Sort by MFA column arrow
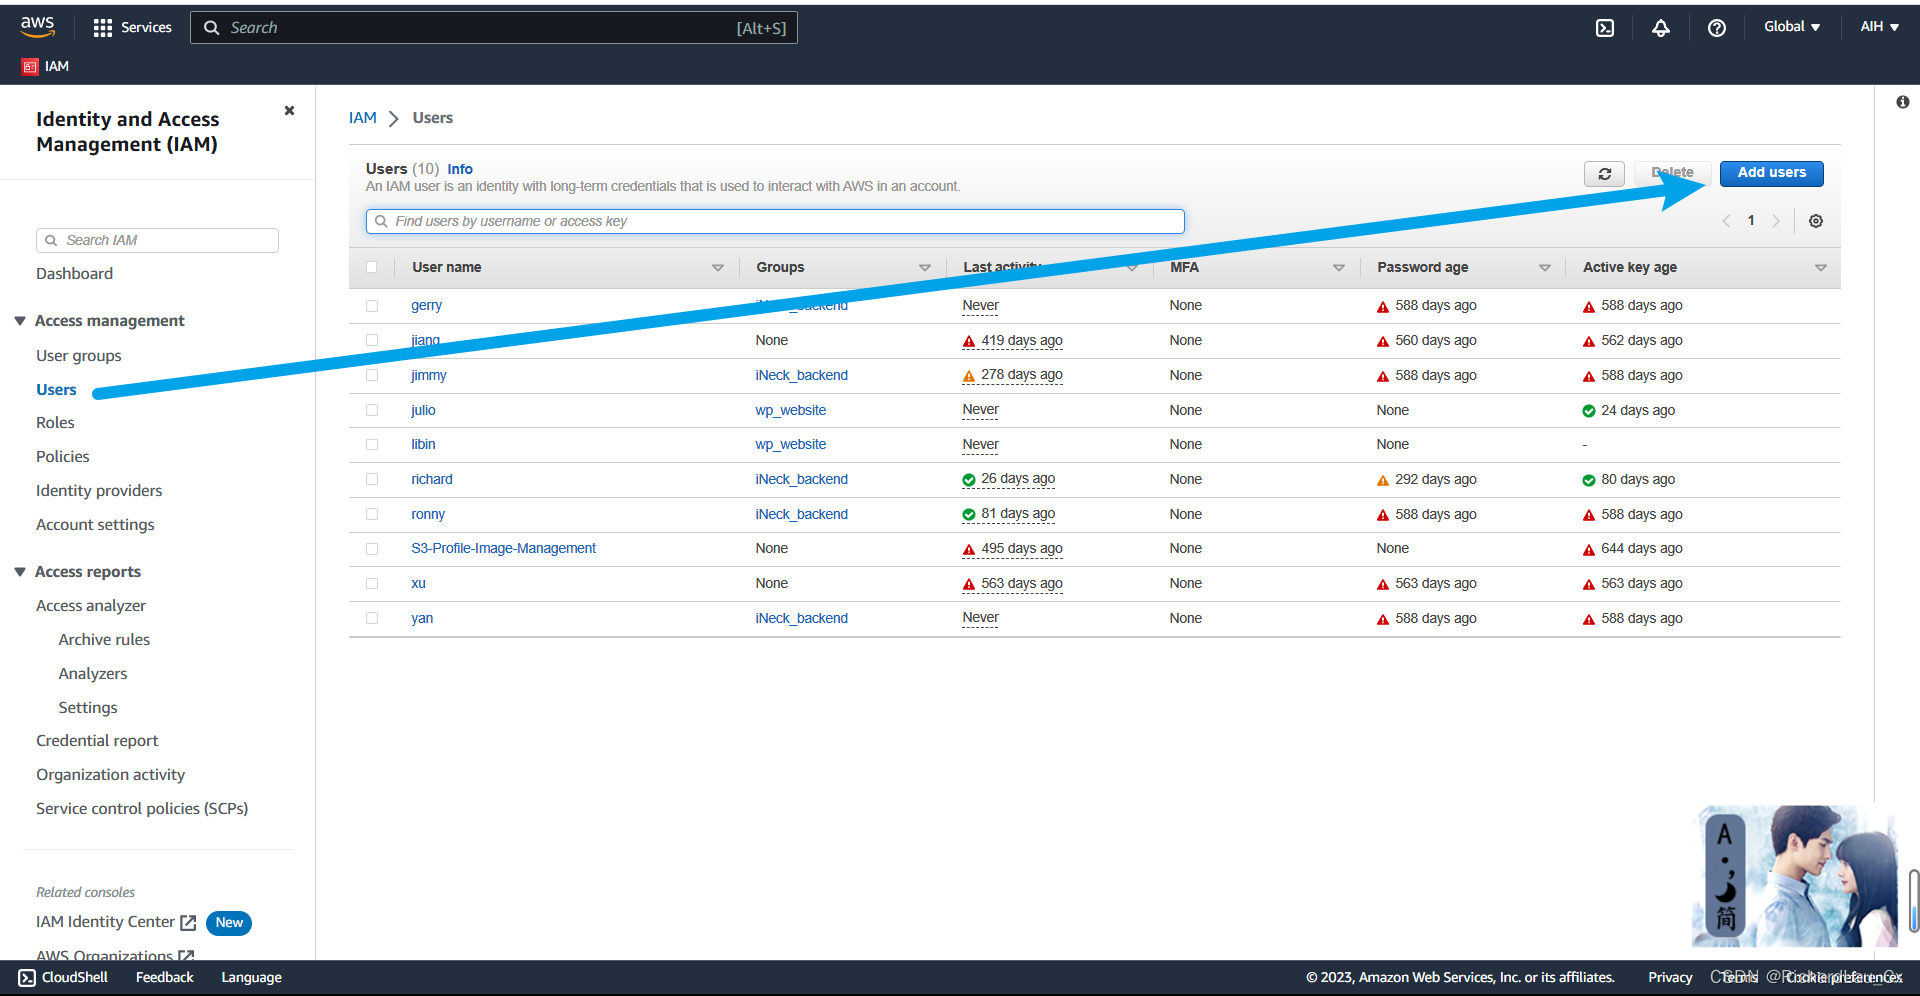The width and height of the screenshot is (1920, 996). (1339, 268)
